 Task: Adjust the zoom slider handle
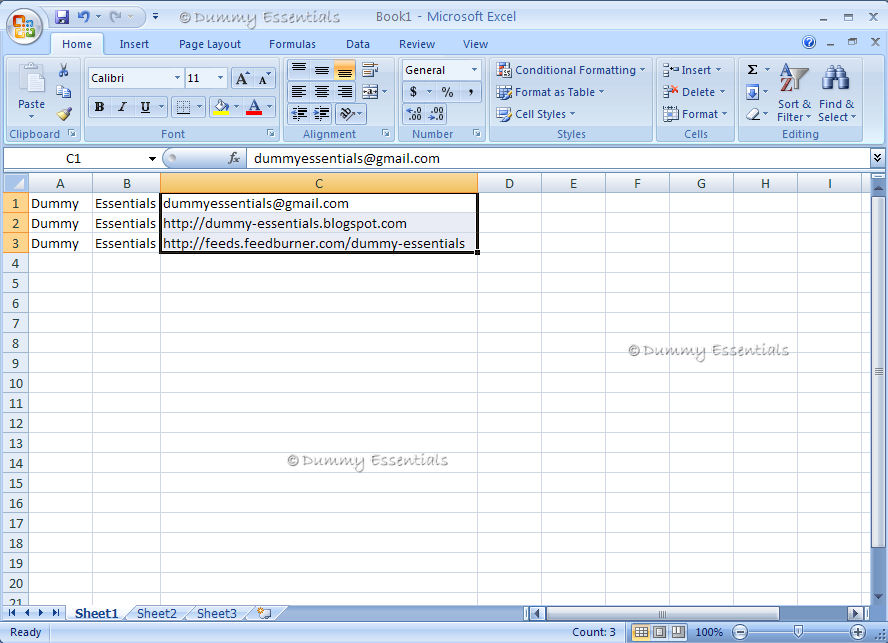coord(798,631)
